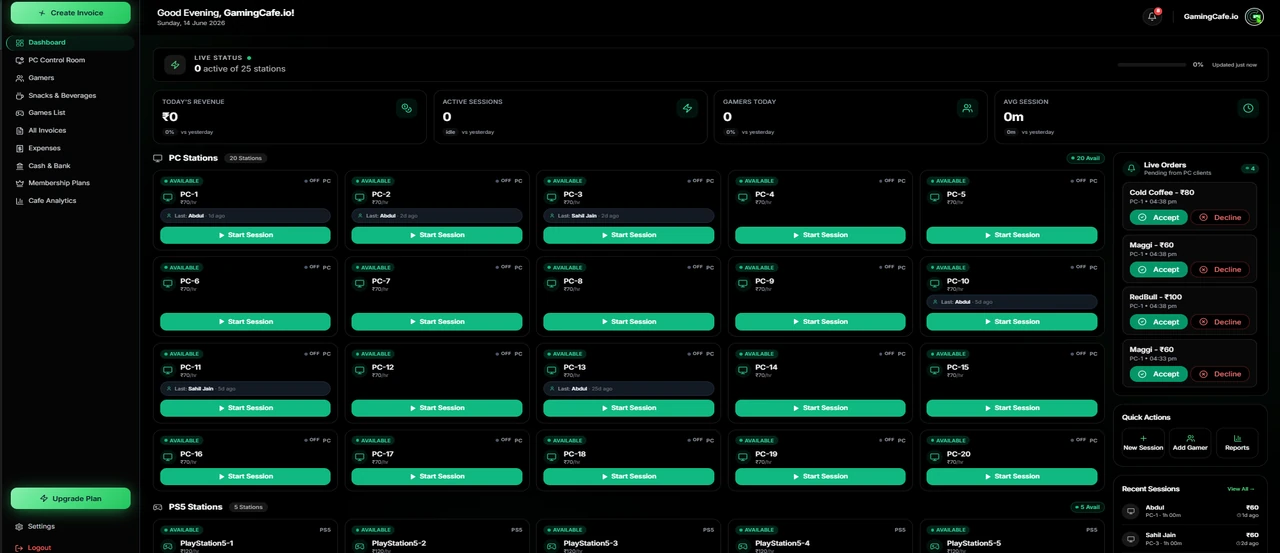The width and height of the screenshot is (1280, 553).
Task: Click the New Session quick action
Action: click(x=1143, y=442)
